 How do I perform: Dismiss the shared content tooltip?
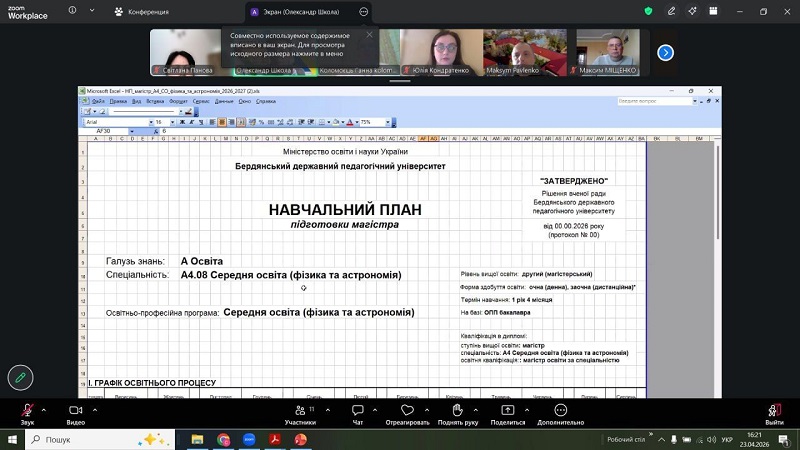coord(369,35)
